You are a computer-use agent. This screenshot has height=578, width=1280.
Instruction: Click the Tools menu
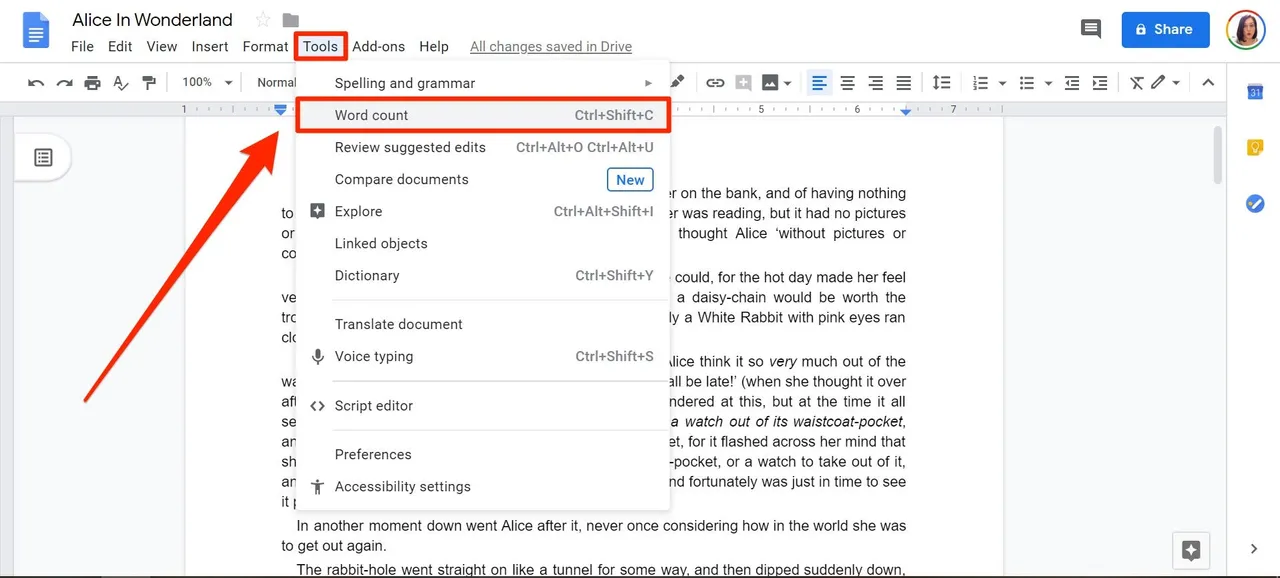tap(321, 46)
